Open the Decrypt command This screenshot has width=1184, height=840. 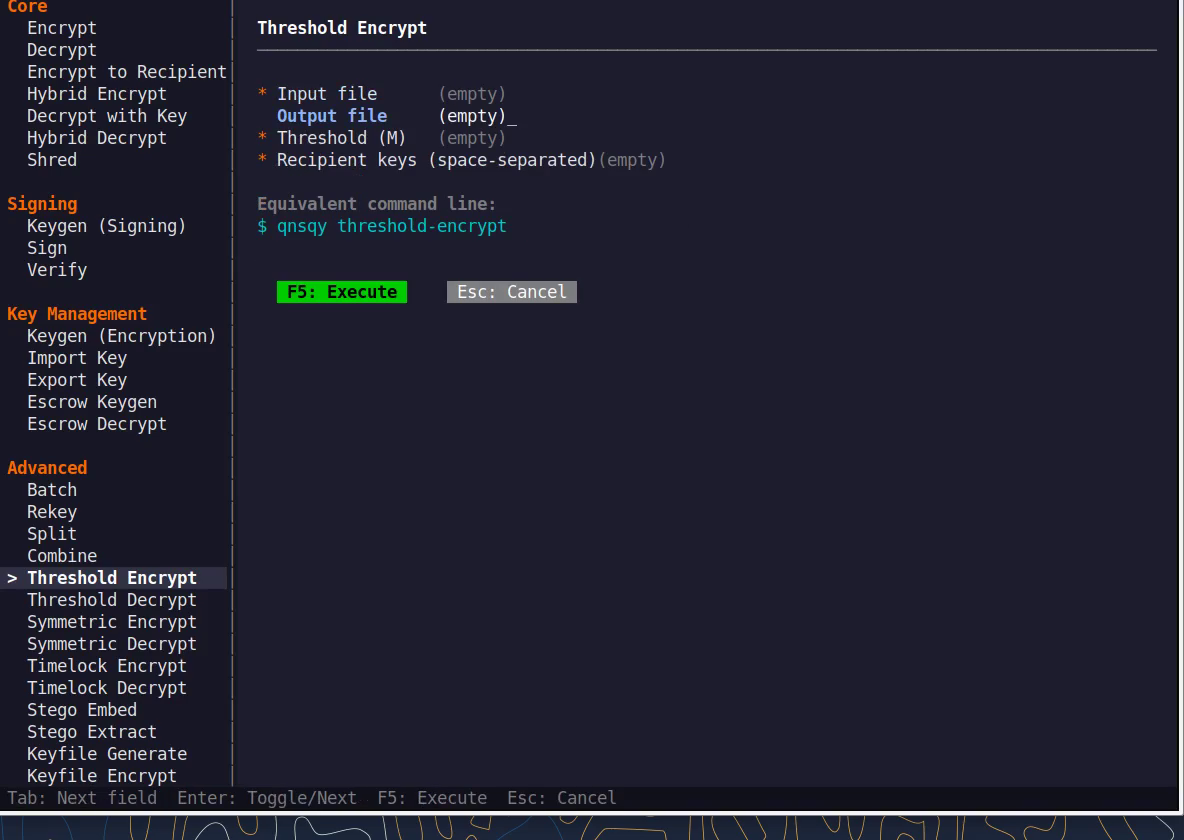click(x=62, y=50)
